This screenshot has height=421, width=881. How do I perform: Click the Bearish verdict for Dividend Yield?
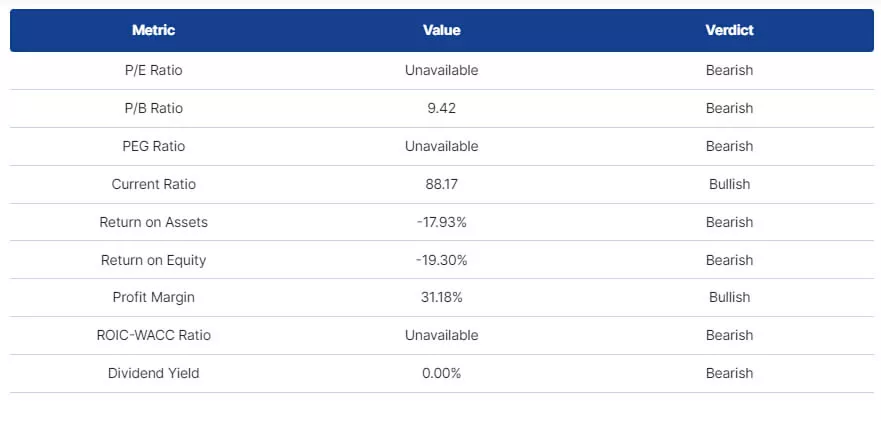[x=729, y=373]
